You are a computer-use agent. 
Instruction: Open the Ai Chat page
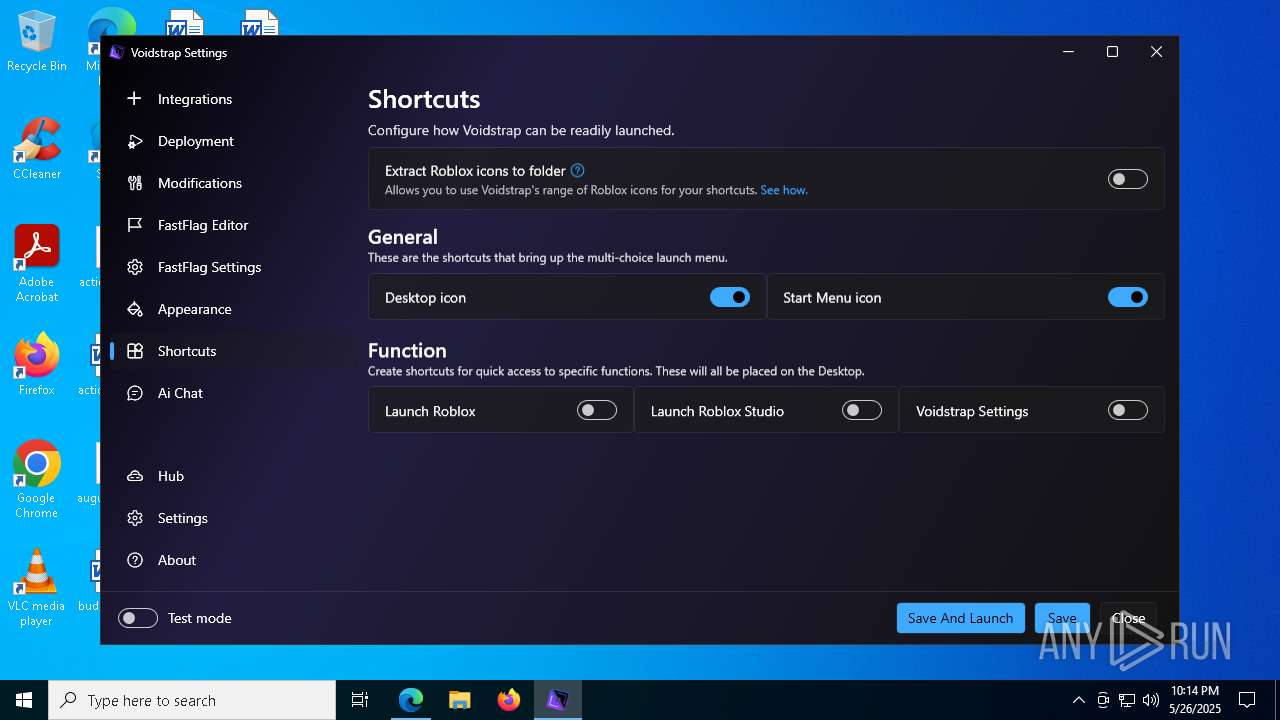tap(229, 393)
